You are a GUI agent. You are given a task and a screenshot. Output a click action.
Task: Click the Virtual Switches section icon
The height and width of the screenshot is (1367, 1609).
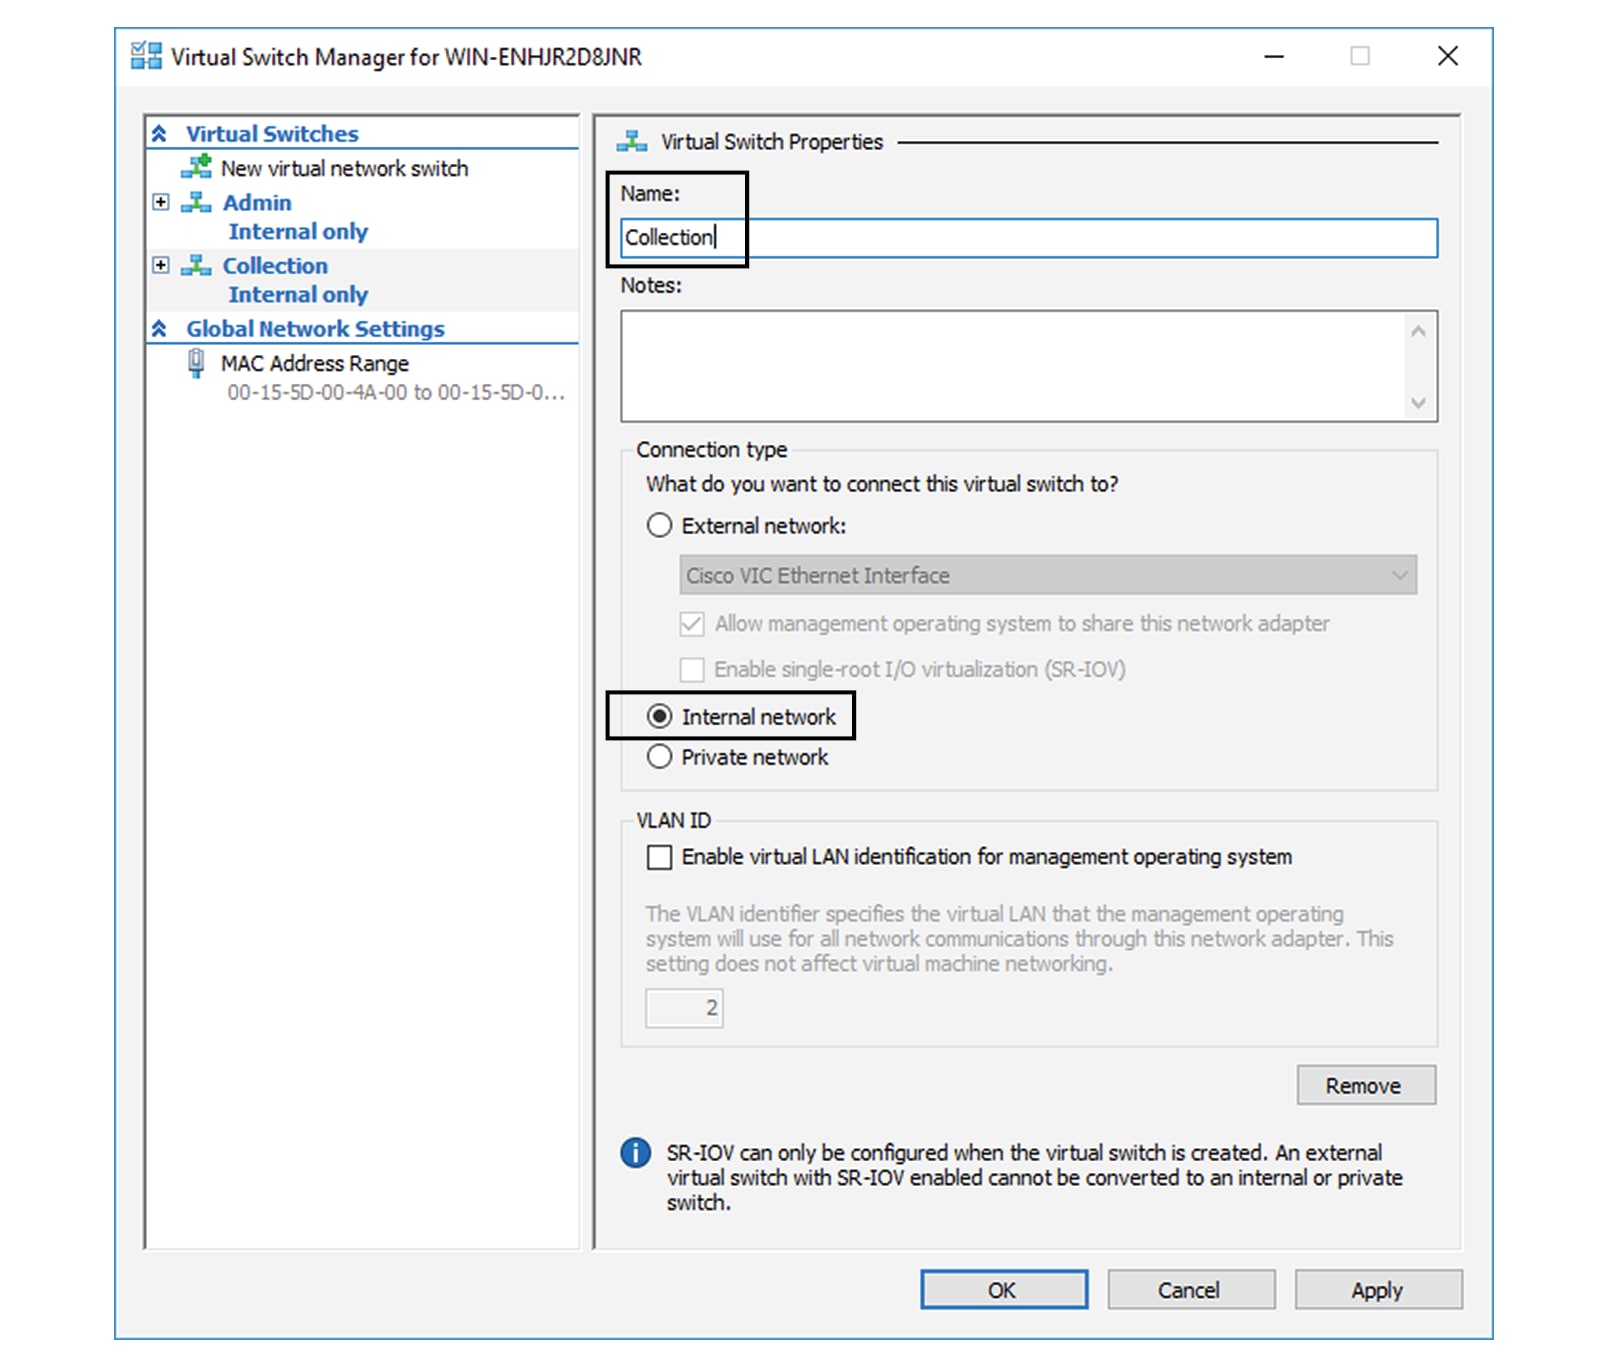160,131
